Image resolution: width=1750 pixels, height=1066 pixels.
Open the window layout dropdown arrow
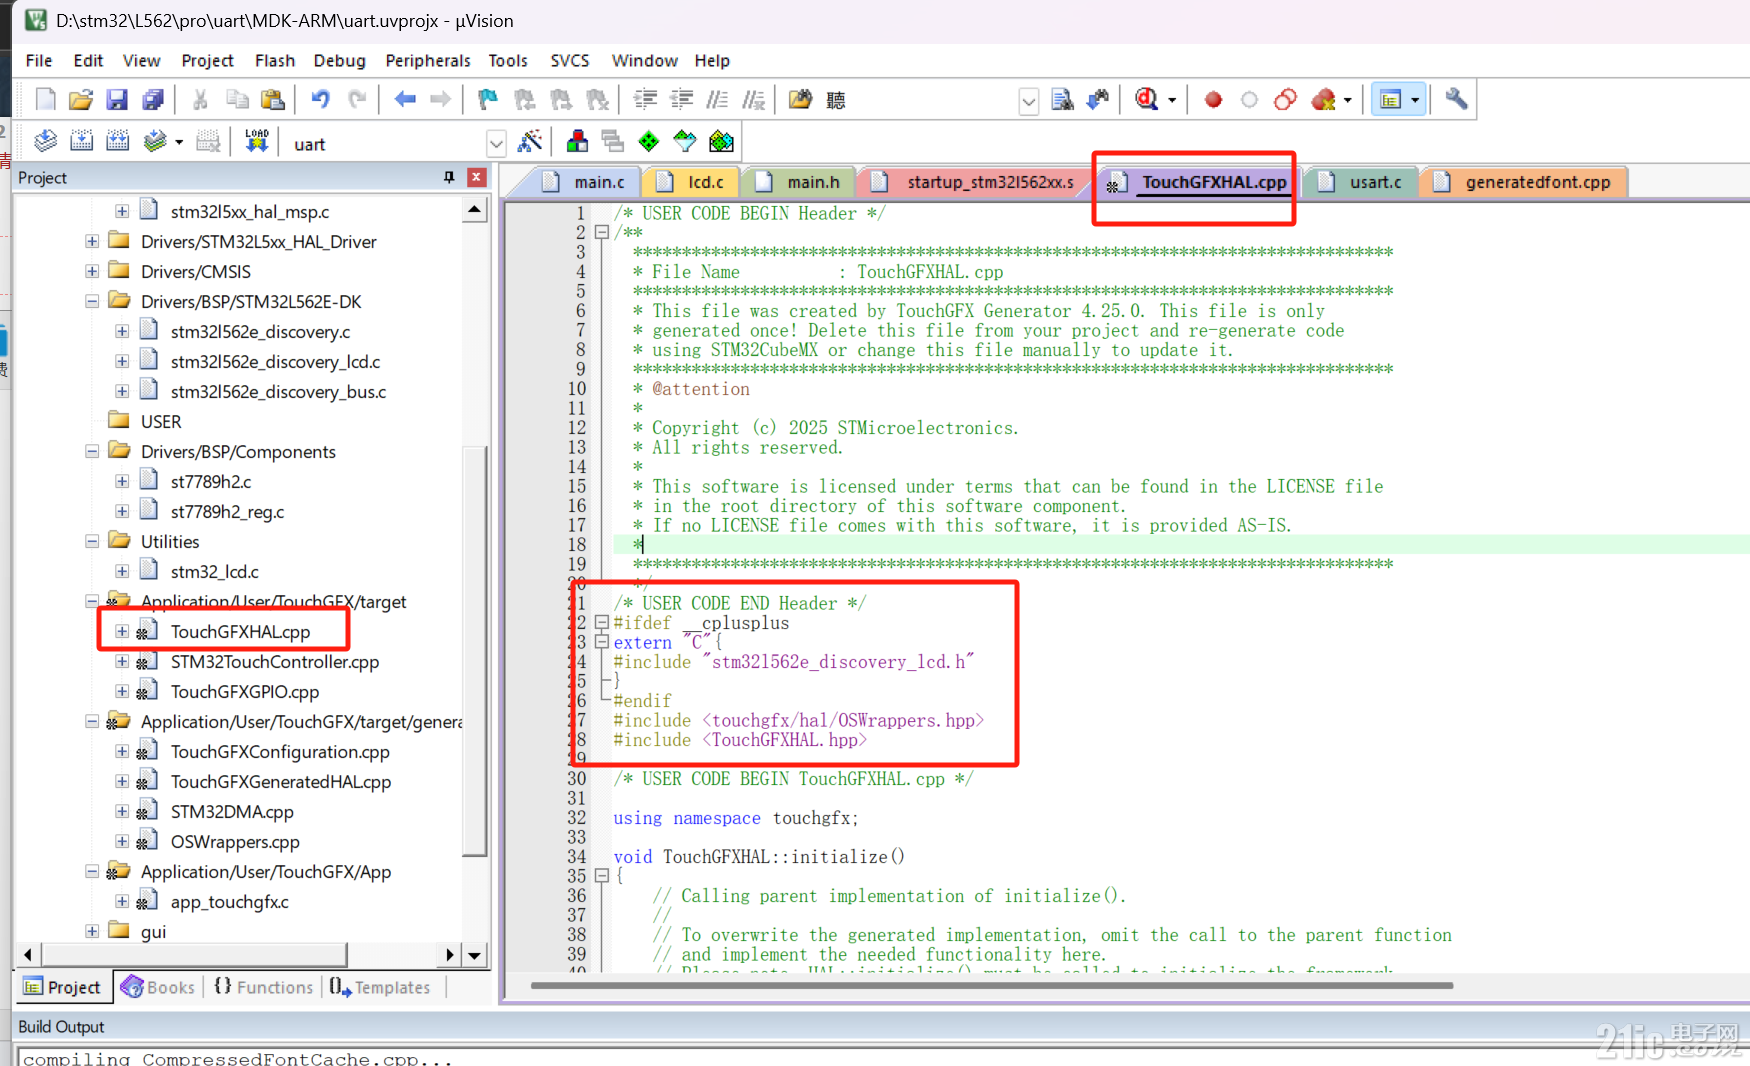1415,100
